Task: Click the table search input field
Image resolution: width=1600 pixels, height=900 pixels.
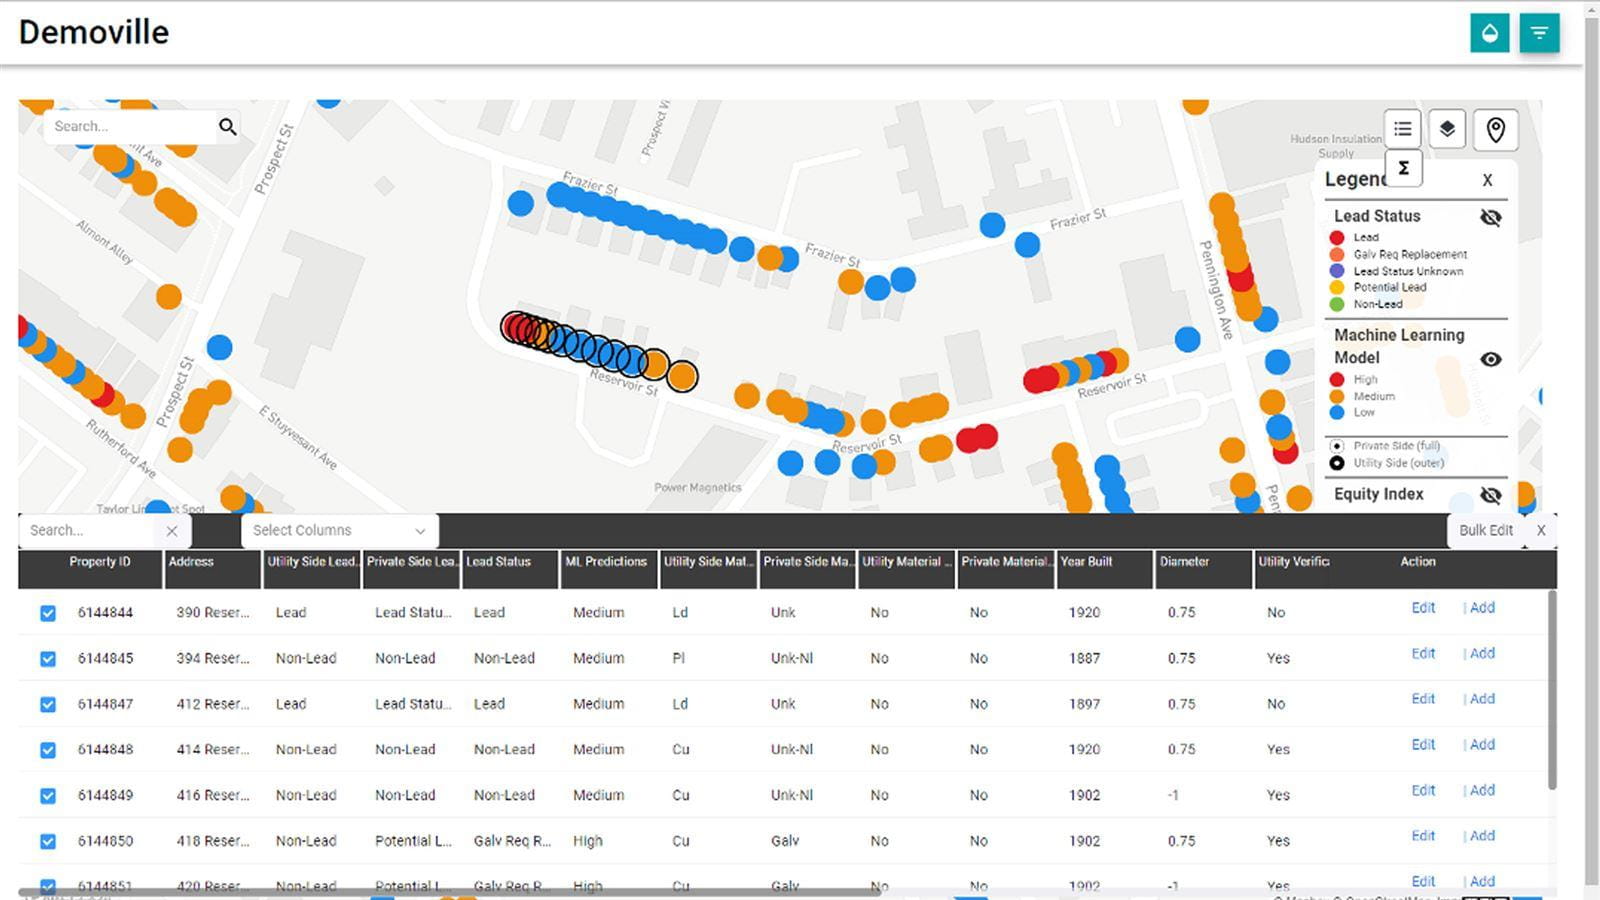Action: 90,531
